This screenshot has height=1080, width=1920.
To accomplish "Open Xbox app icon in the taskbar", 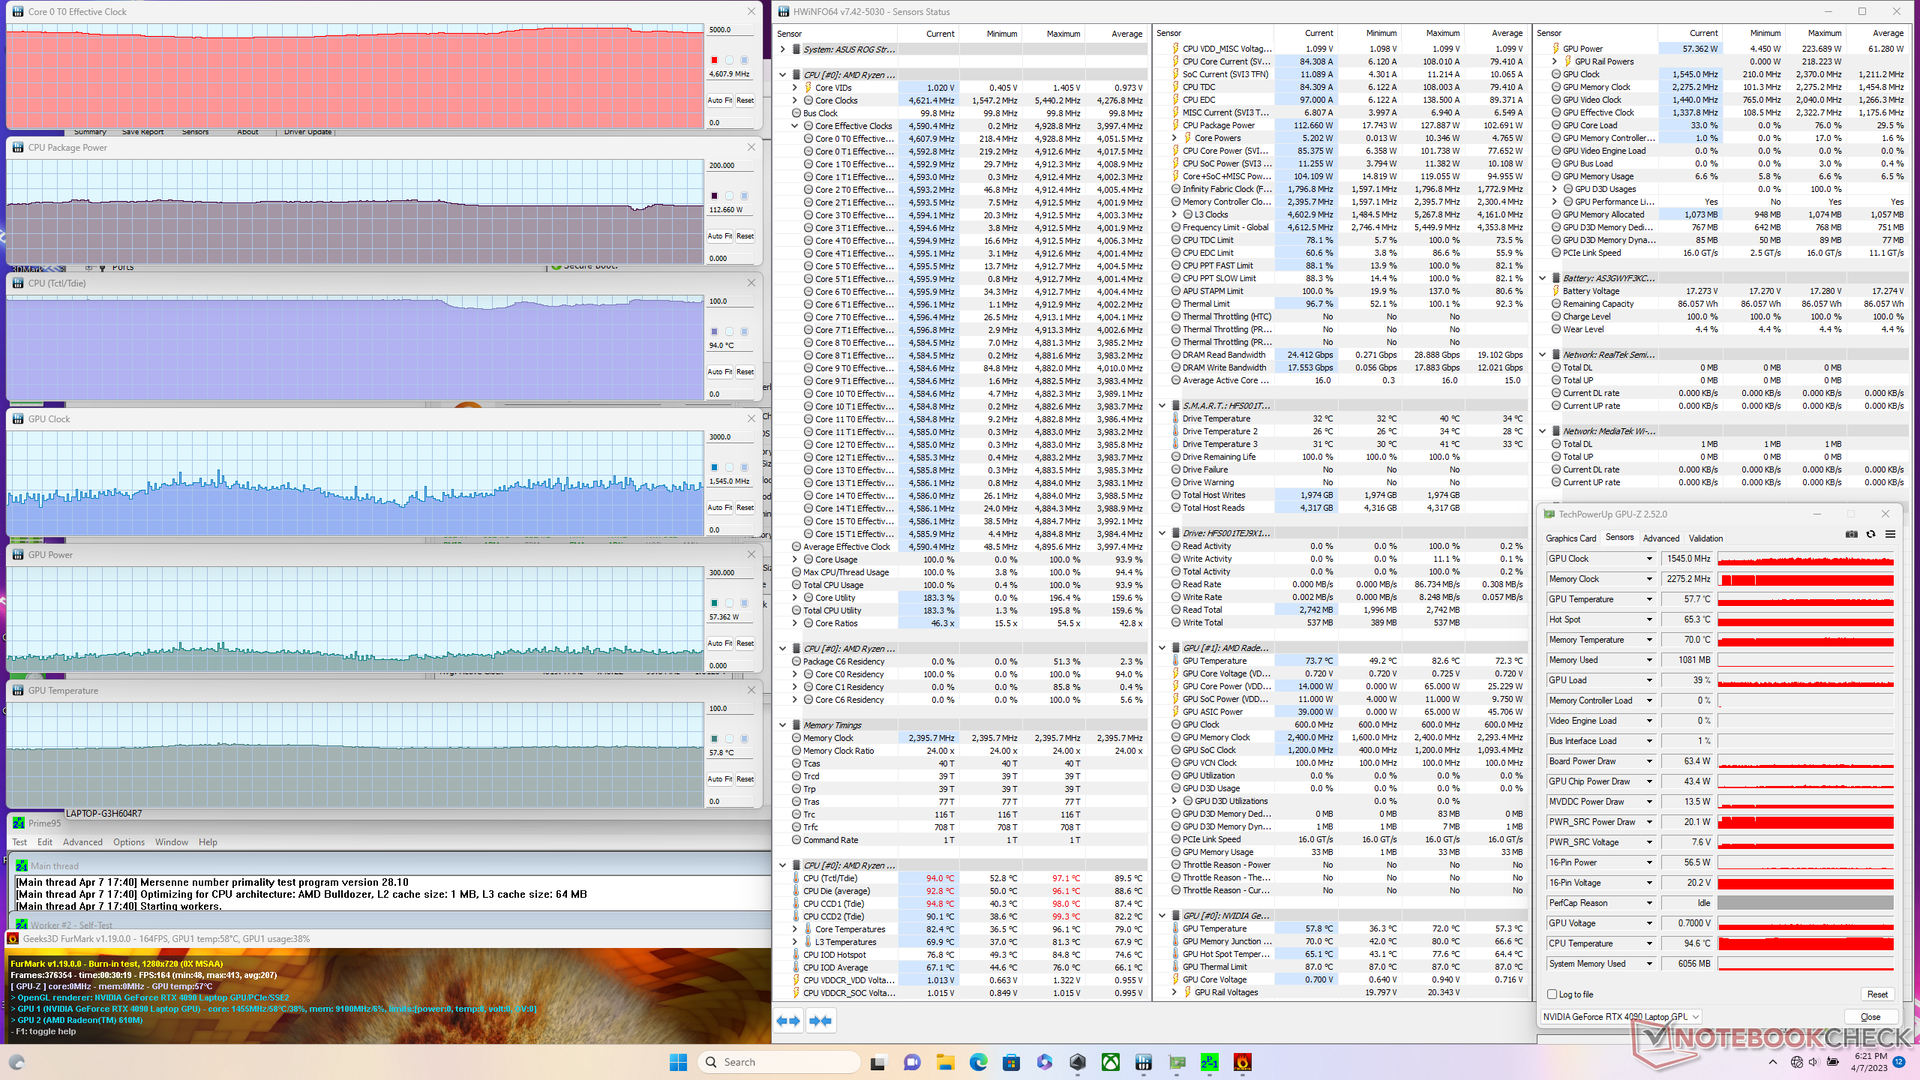I will (1110, 1062).
